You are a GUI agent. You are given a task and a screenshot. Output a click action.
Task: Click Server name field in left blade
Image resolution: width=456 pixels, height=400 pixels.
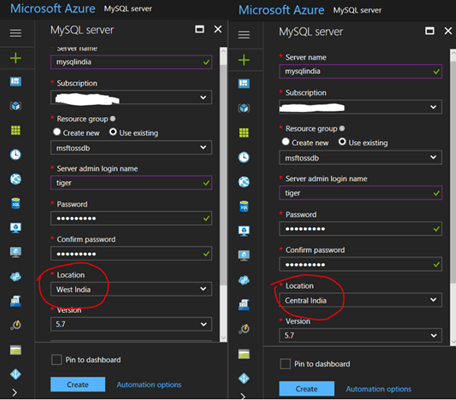tap(131, 62)
